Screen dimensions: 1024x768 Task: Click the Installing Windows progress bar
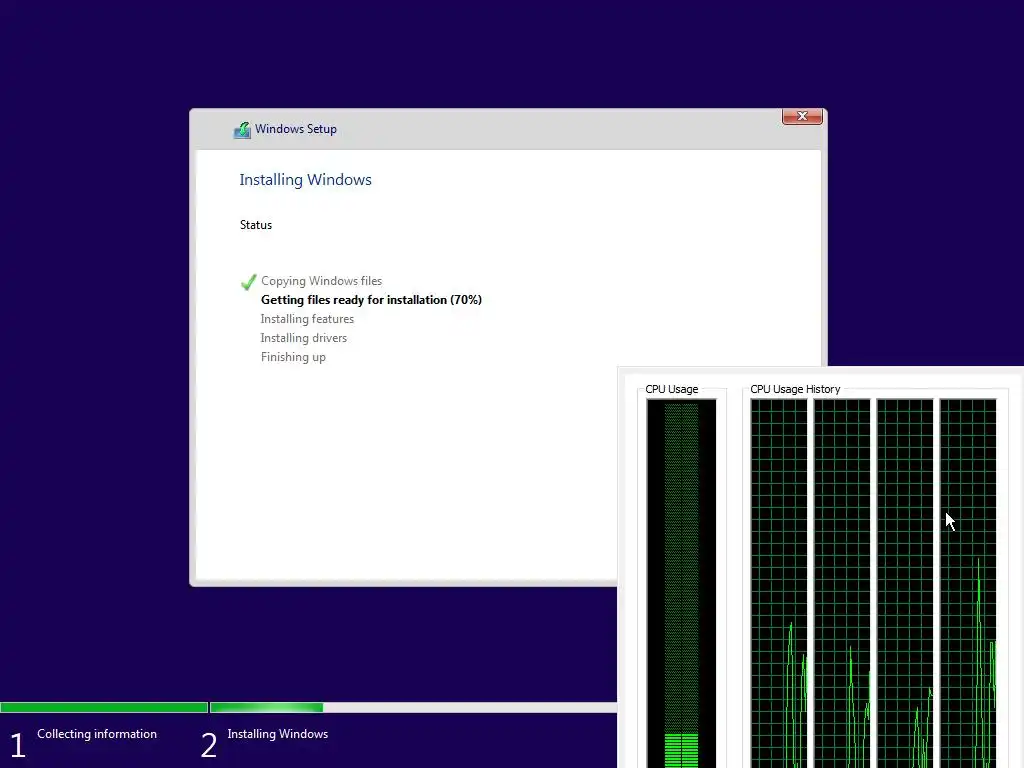coord(413,707)
